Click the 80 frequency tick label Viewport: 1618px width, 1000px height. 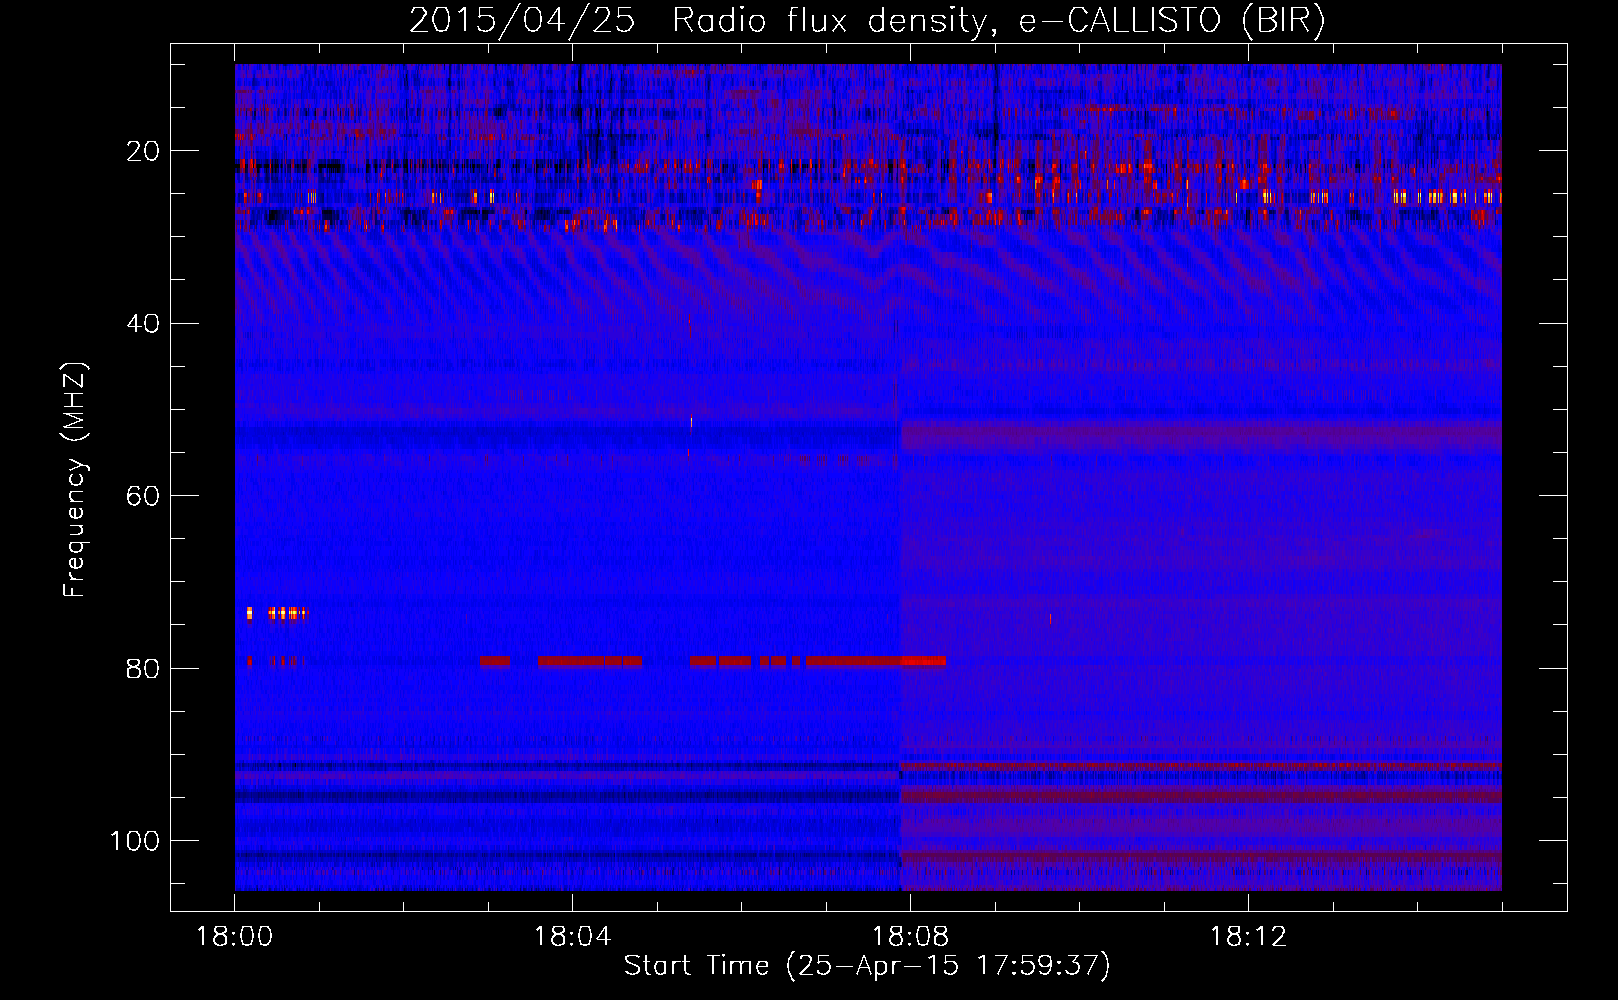(x=143, y=668)
